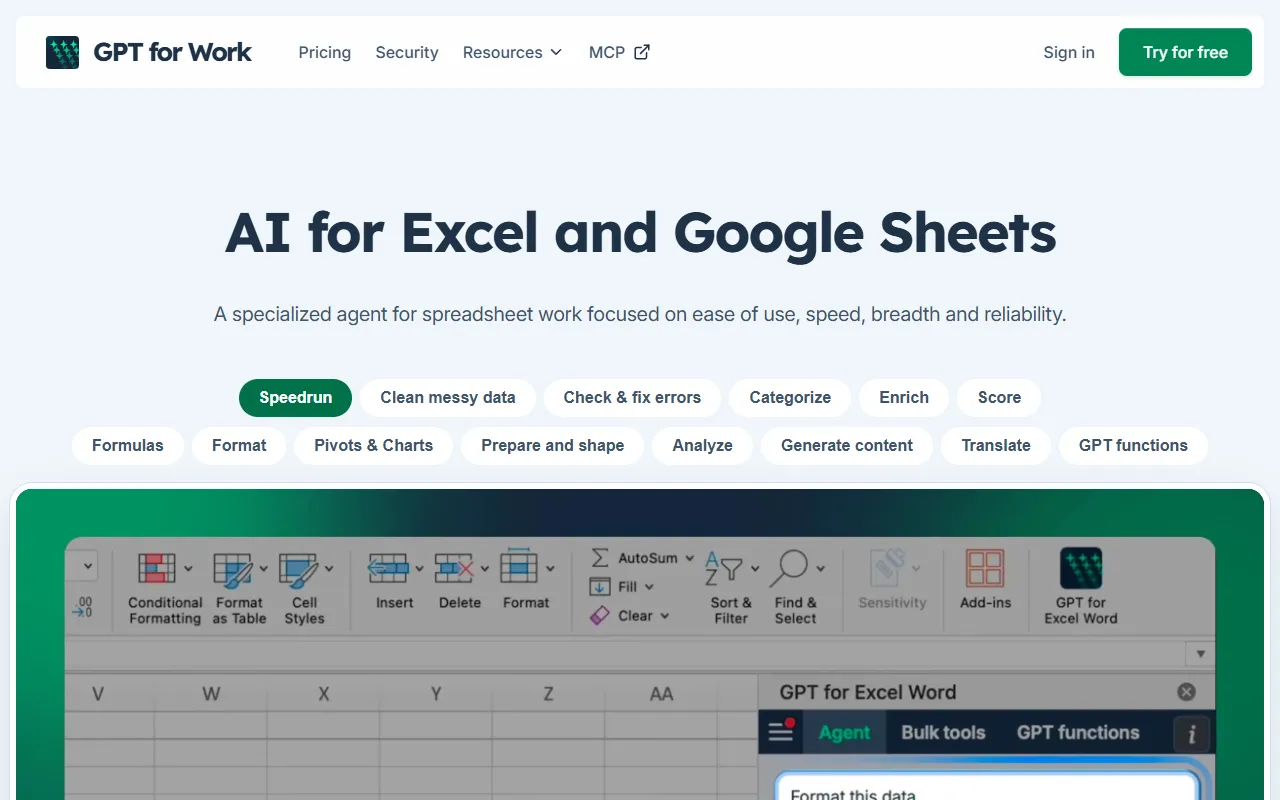Open the hamburger menu in the GPT panel
Image resolution: width=1280 pixels, height=800 pixels.
point(781,733)
